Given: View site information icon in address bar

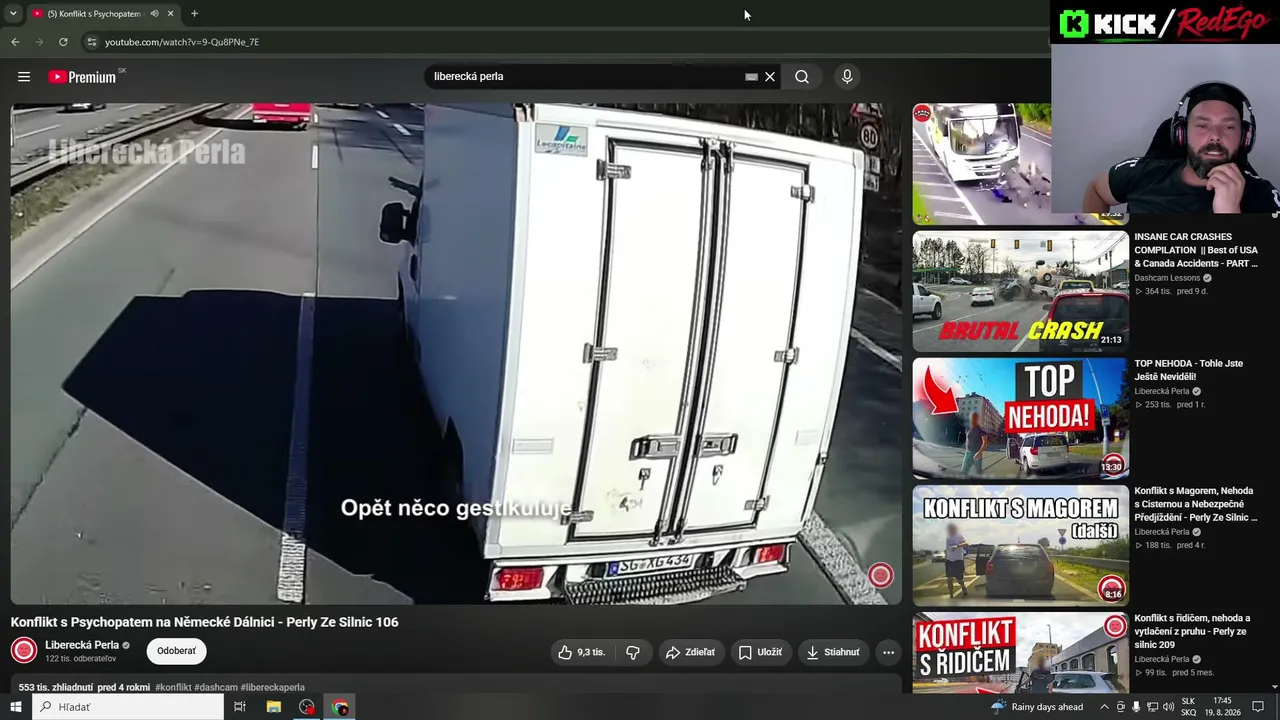Looking at the screenshot, I should [91, 42].
